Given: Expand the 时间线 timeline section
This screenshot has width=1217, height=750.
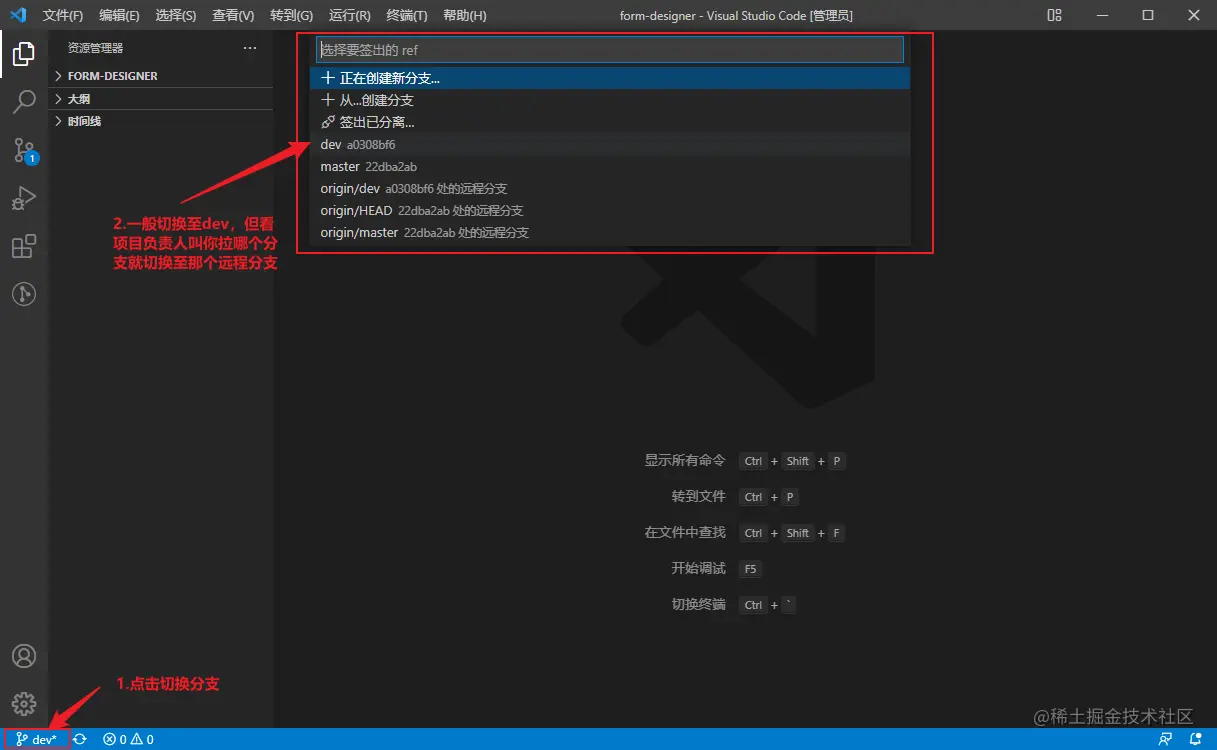Looking at the screenshot, I should coord(163,121).
